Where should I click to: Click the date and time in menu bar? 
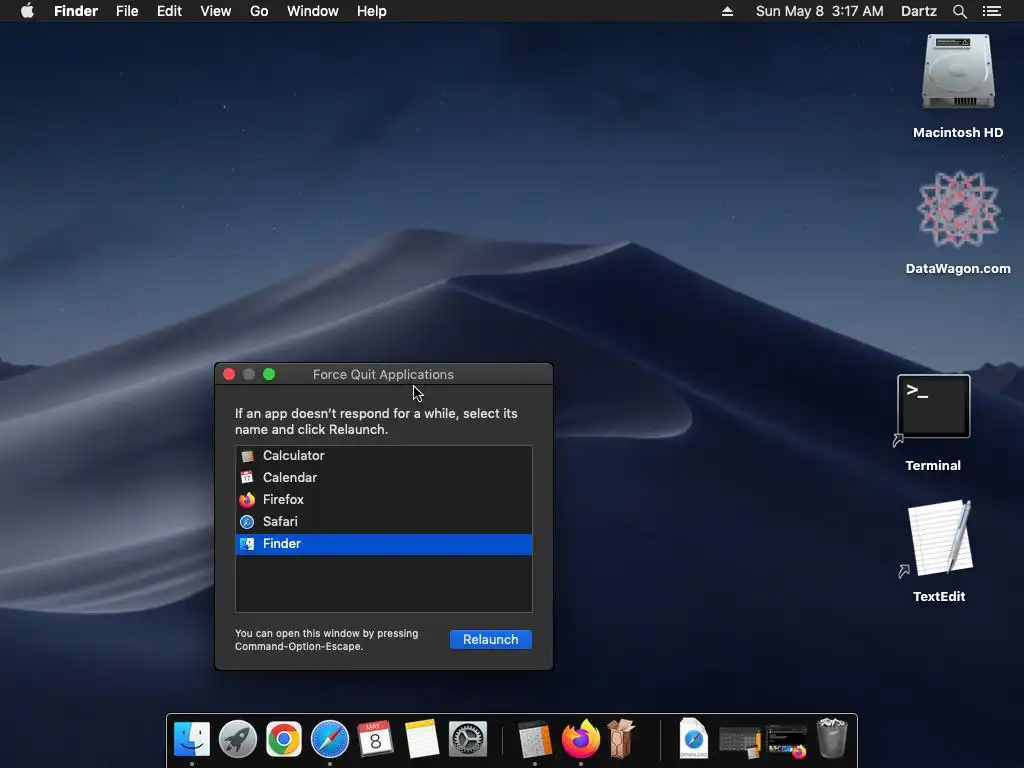820,11
